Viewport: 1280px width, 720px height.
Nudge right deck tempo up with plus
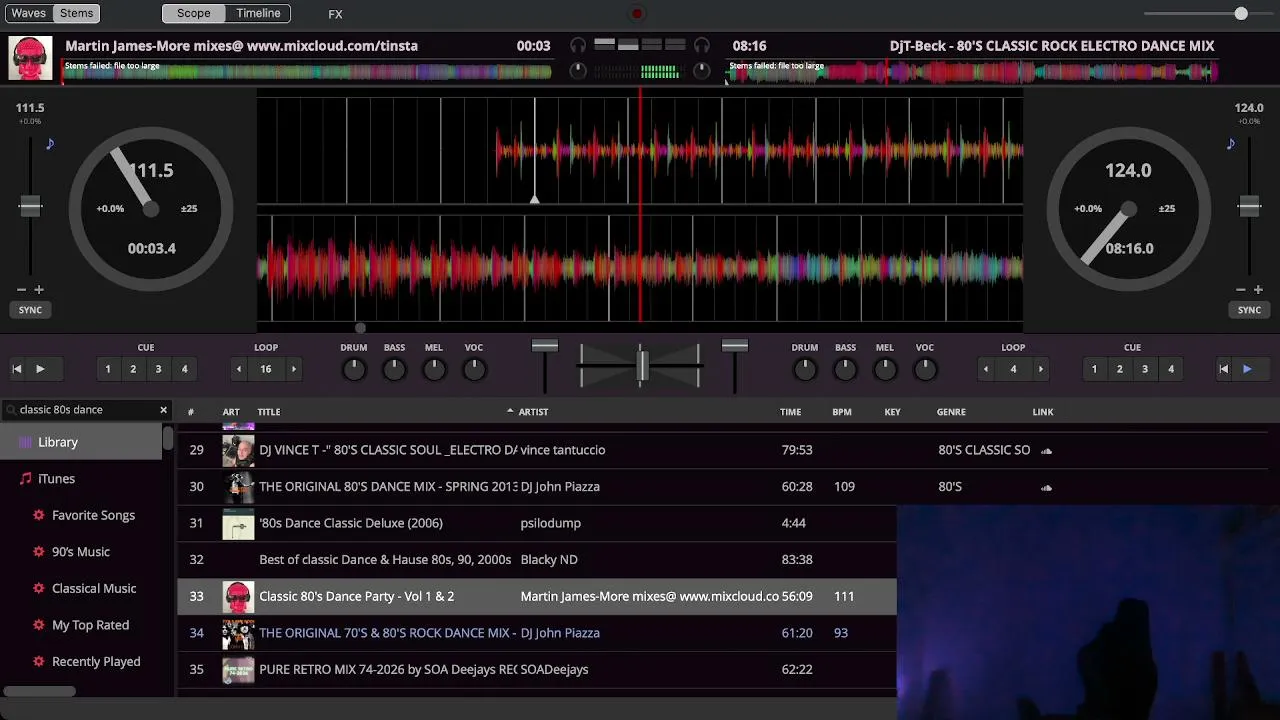pos(1258,290)
